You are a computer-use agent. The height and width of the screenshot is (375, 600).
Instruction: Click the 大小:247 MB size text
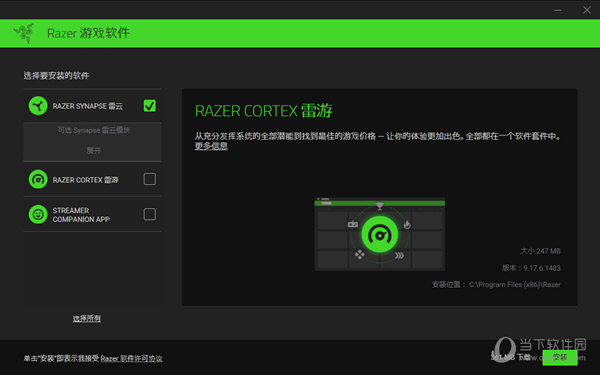(x=540, y=251)
